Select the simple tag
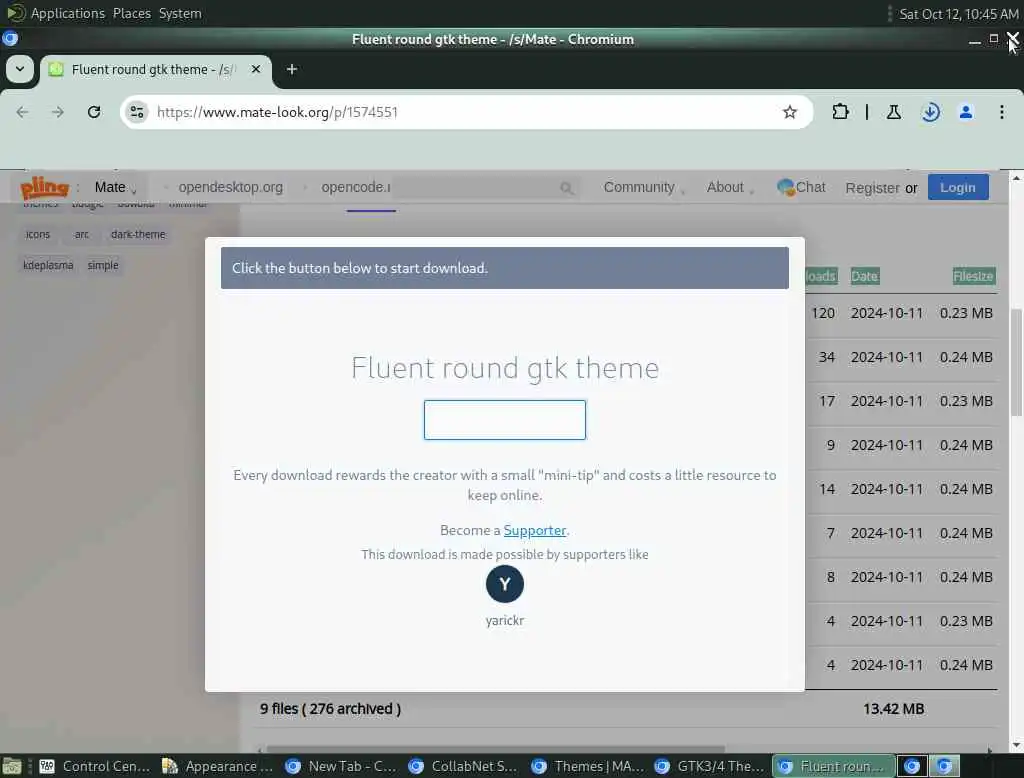Viewport: 1024px width, 778px height. point(103,265)
